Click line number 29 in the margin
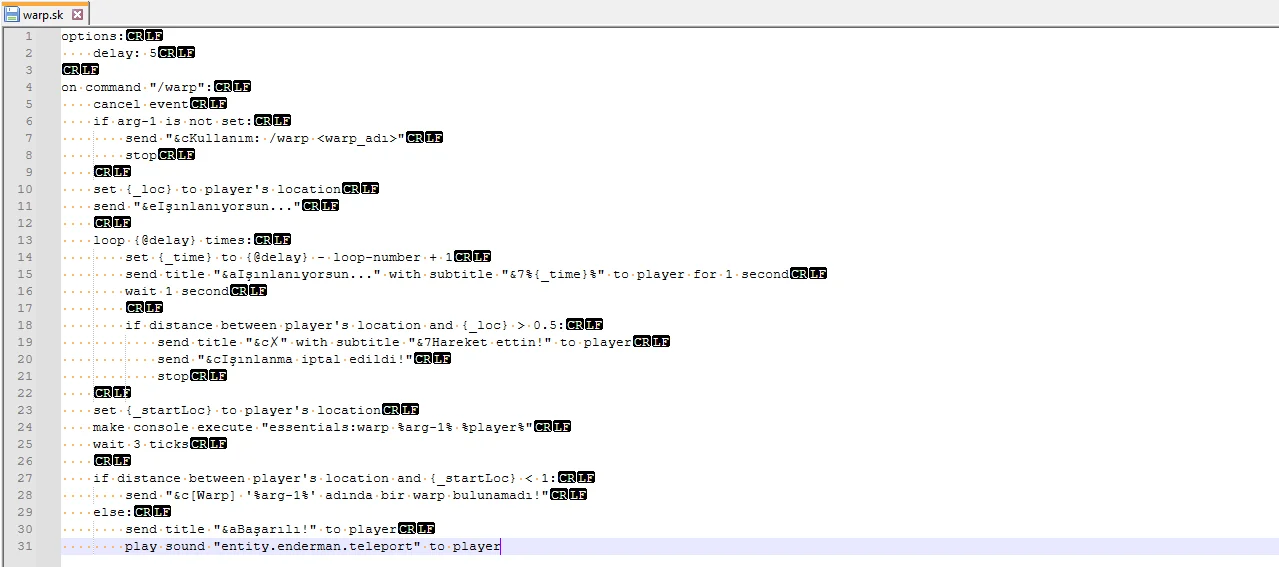The height and width of the screenshot is (567, 1279). (25, 512)
